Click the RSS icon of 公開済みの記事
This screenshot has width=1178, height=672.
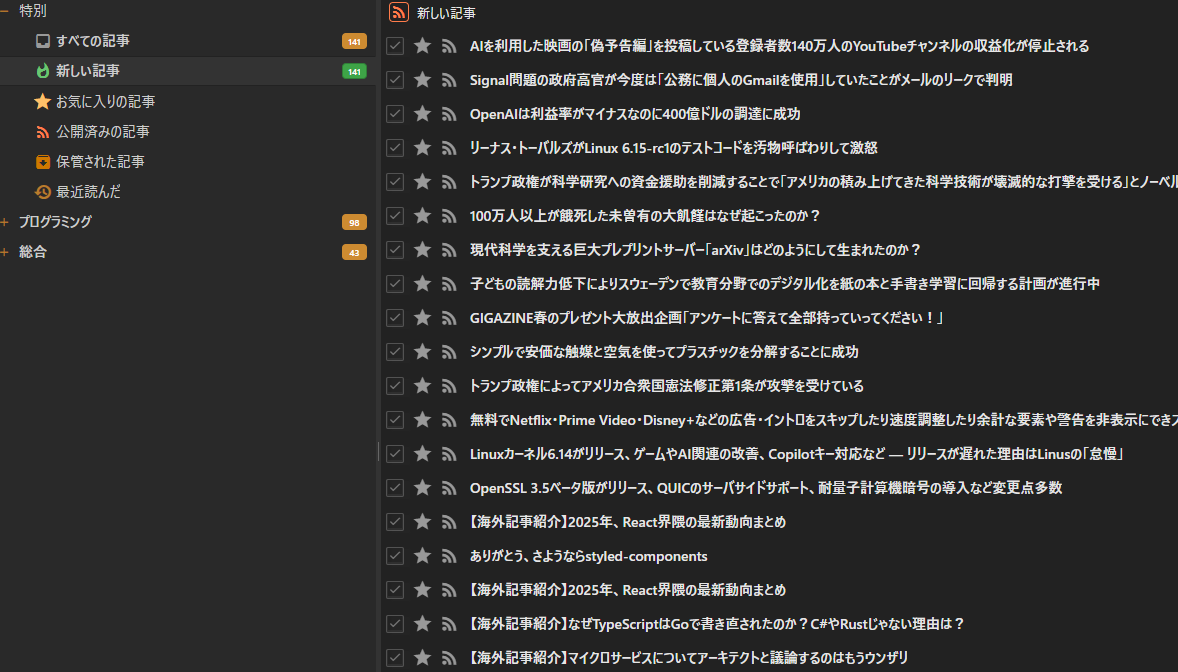(43, 132)
